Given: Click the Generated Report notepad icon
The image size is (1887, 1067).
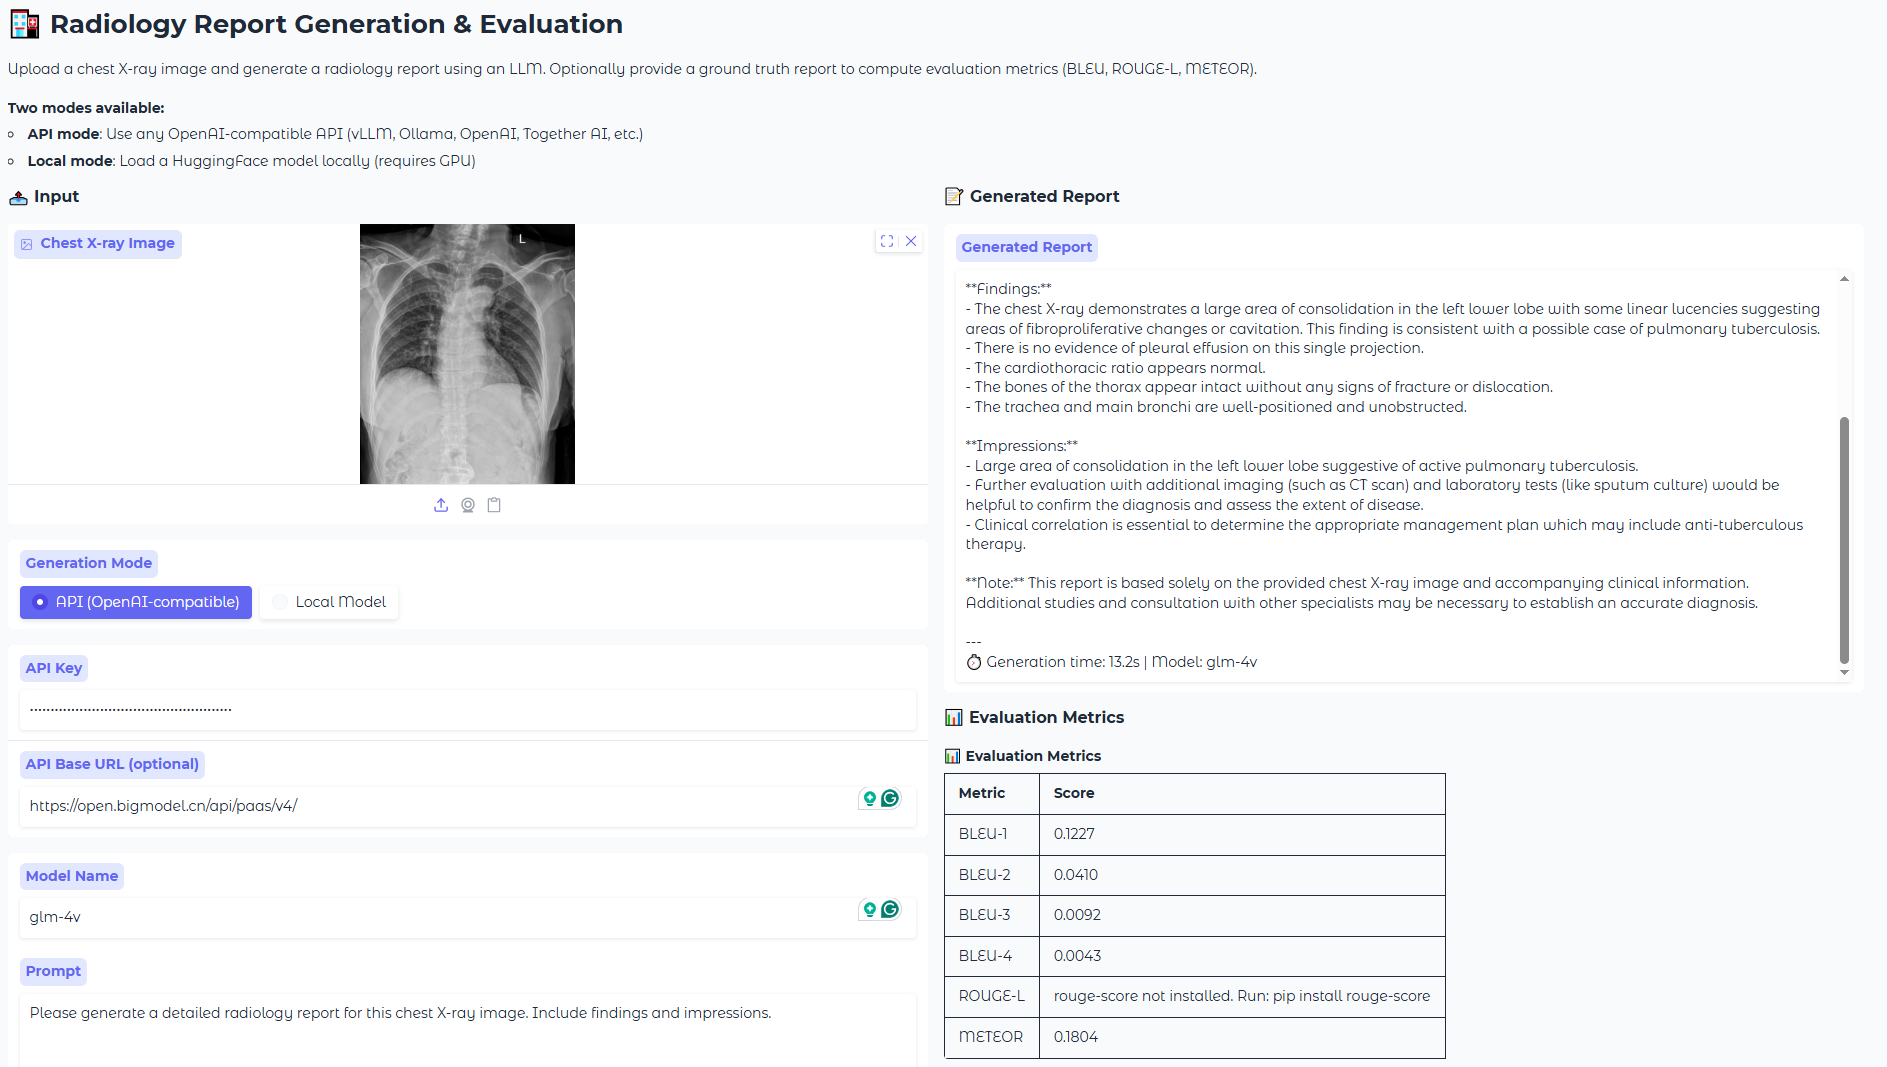Looking at the screenshot, I should pyautogui.click(x=954, y=197).
